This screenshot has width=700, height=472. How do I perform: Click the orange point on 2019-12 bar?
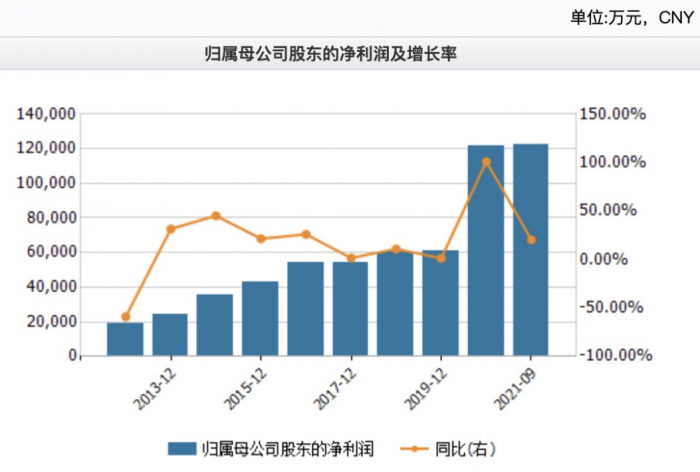pyautogui.click(x=441, y=258)
